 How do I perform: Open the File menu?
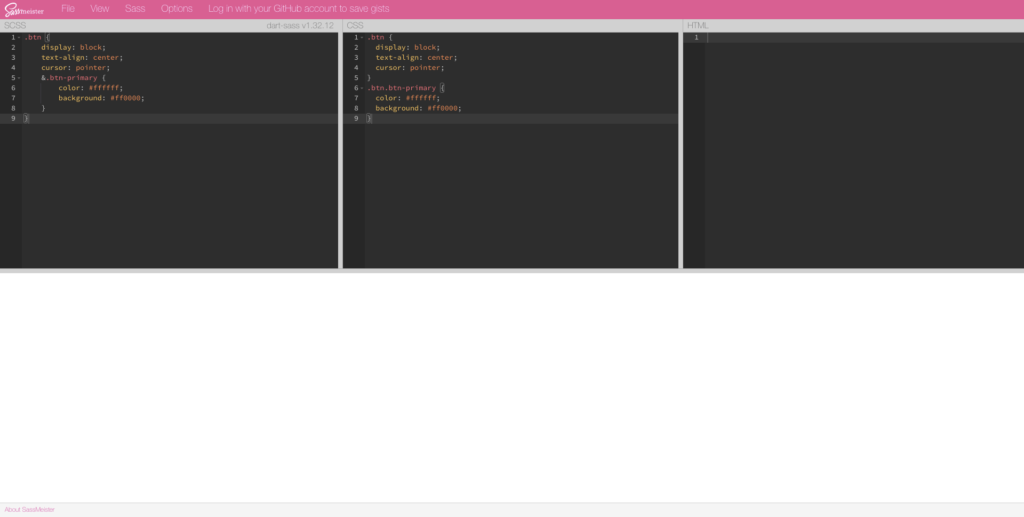(x=68, y=8)
